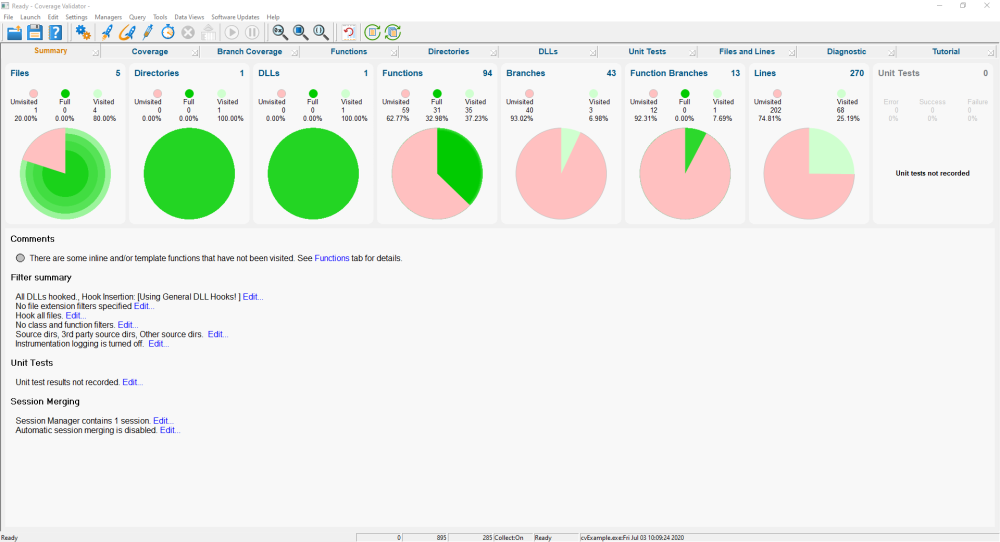Launch application with the blue rocket icon

tap(107, 33)
